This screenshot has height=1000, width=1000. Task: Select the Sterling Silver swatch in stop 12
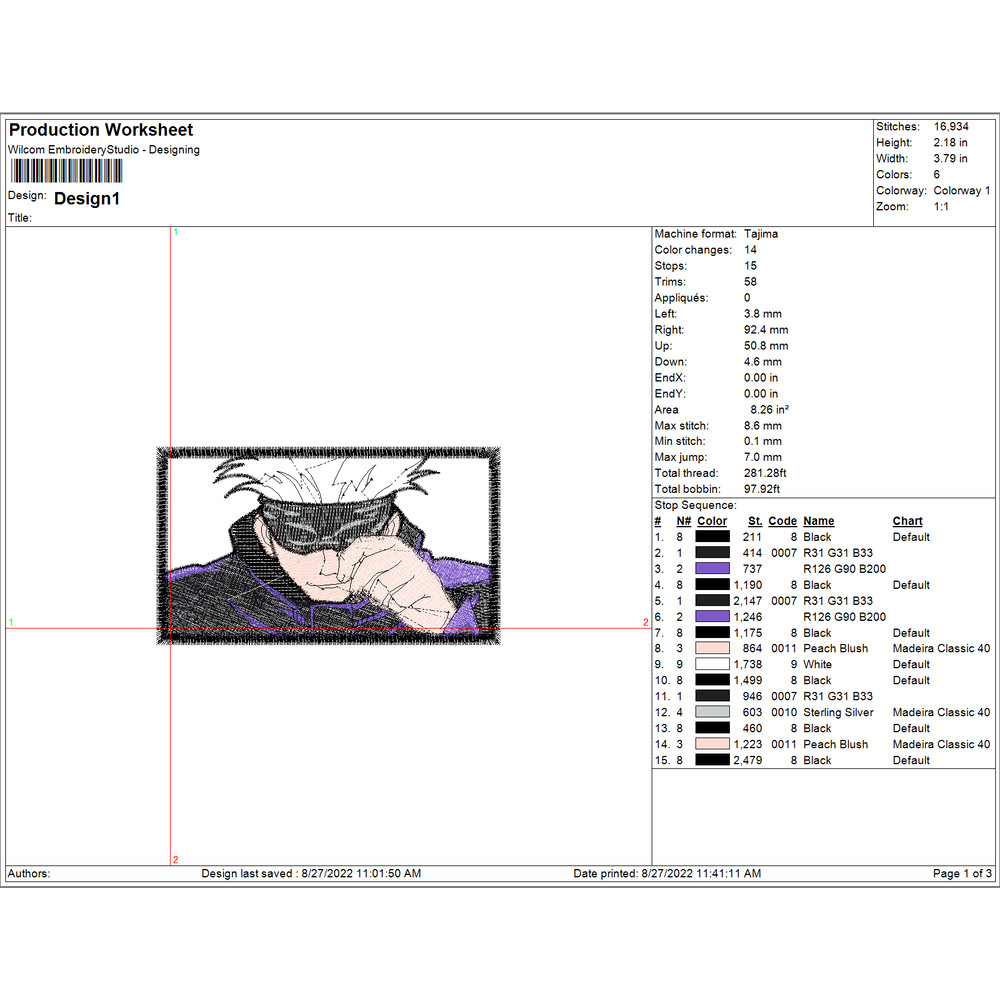point(713,712)
